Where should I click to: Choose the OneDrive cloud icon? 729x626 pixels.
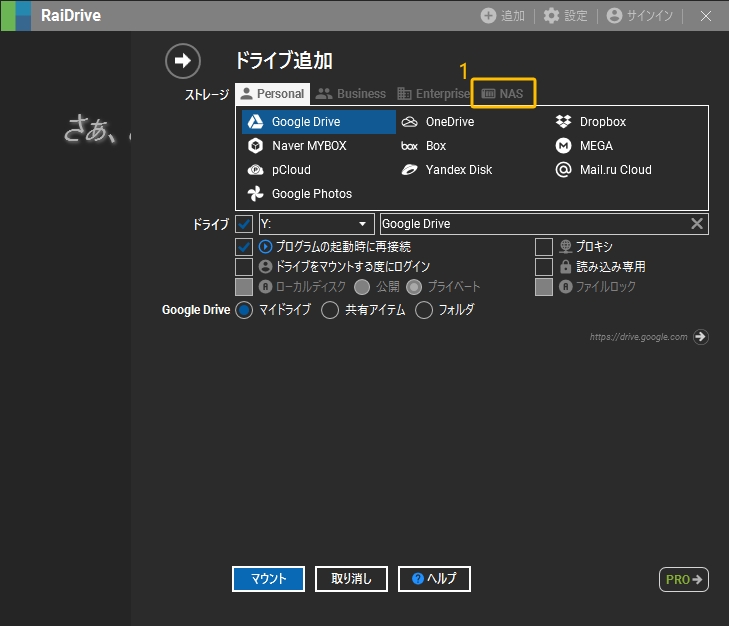(x=409, y=122)
